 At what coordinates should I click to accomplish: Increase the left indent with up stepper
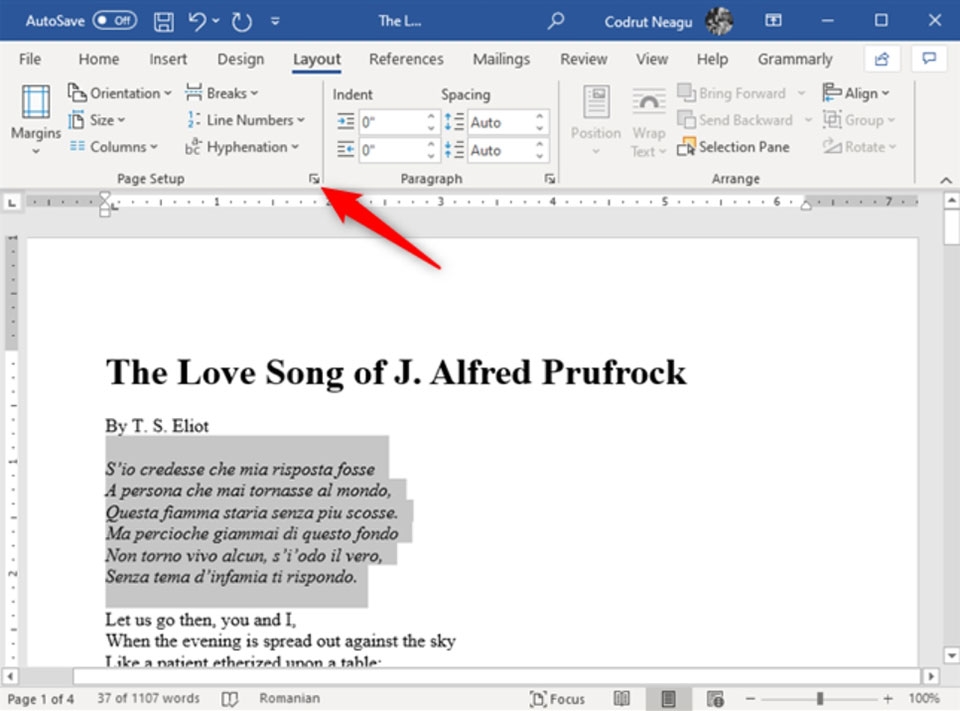[431, 116]
